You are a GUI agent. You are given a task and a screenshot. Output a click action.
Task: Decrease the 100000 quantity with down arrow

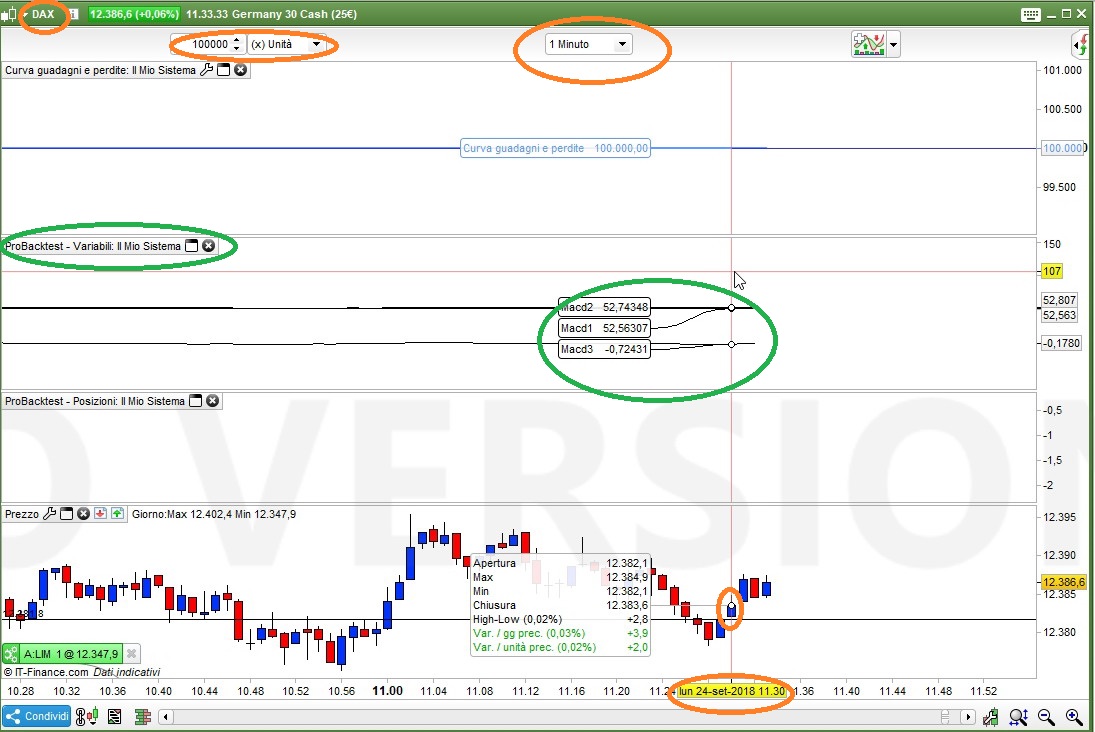[237, 48]
